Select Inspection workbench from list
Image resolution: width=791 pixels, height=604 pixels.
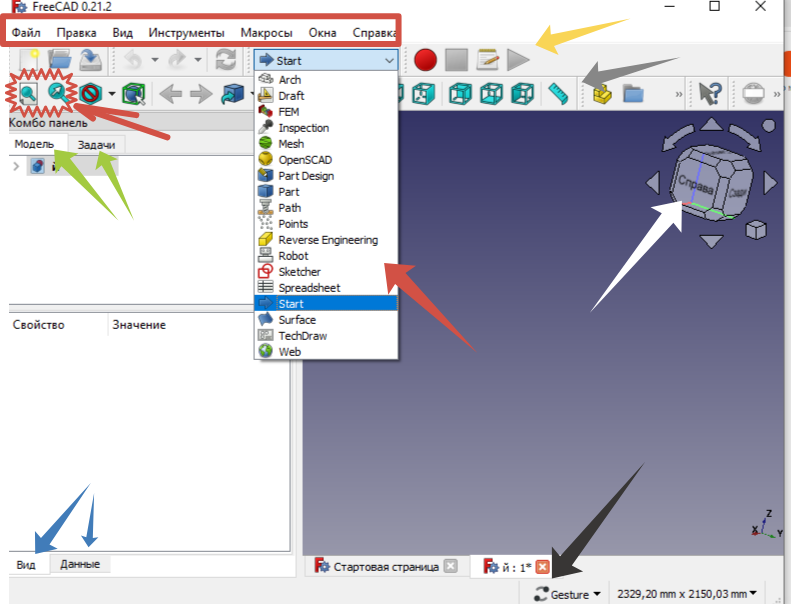tap(326, 128)
